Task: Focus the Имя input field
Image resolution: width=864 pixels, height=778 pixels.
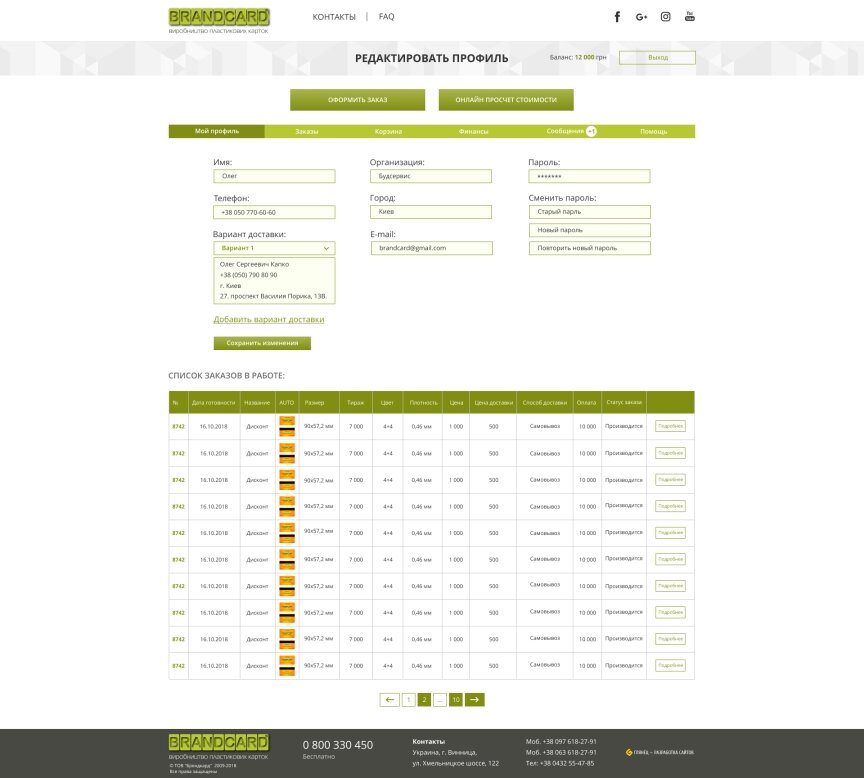Action: 274,176
